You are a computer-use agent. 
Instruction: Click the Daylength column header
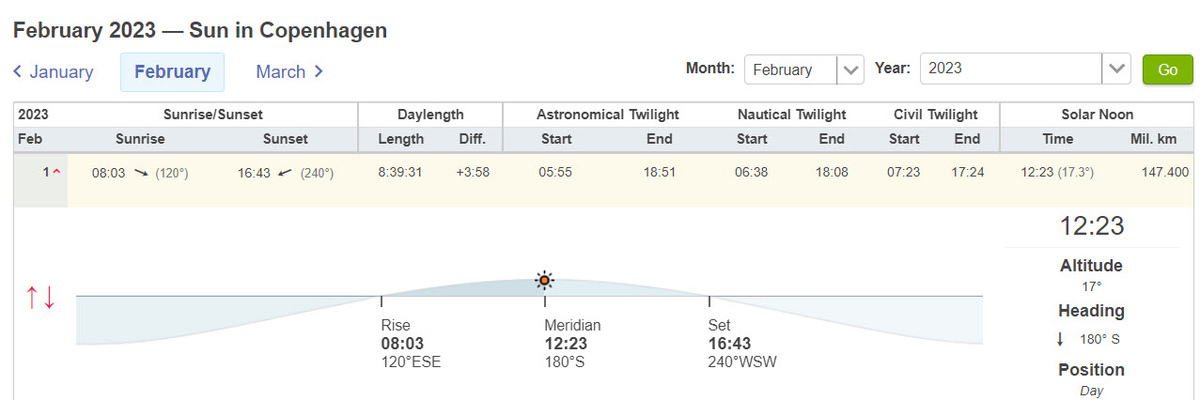pos(430,114)
